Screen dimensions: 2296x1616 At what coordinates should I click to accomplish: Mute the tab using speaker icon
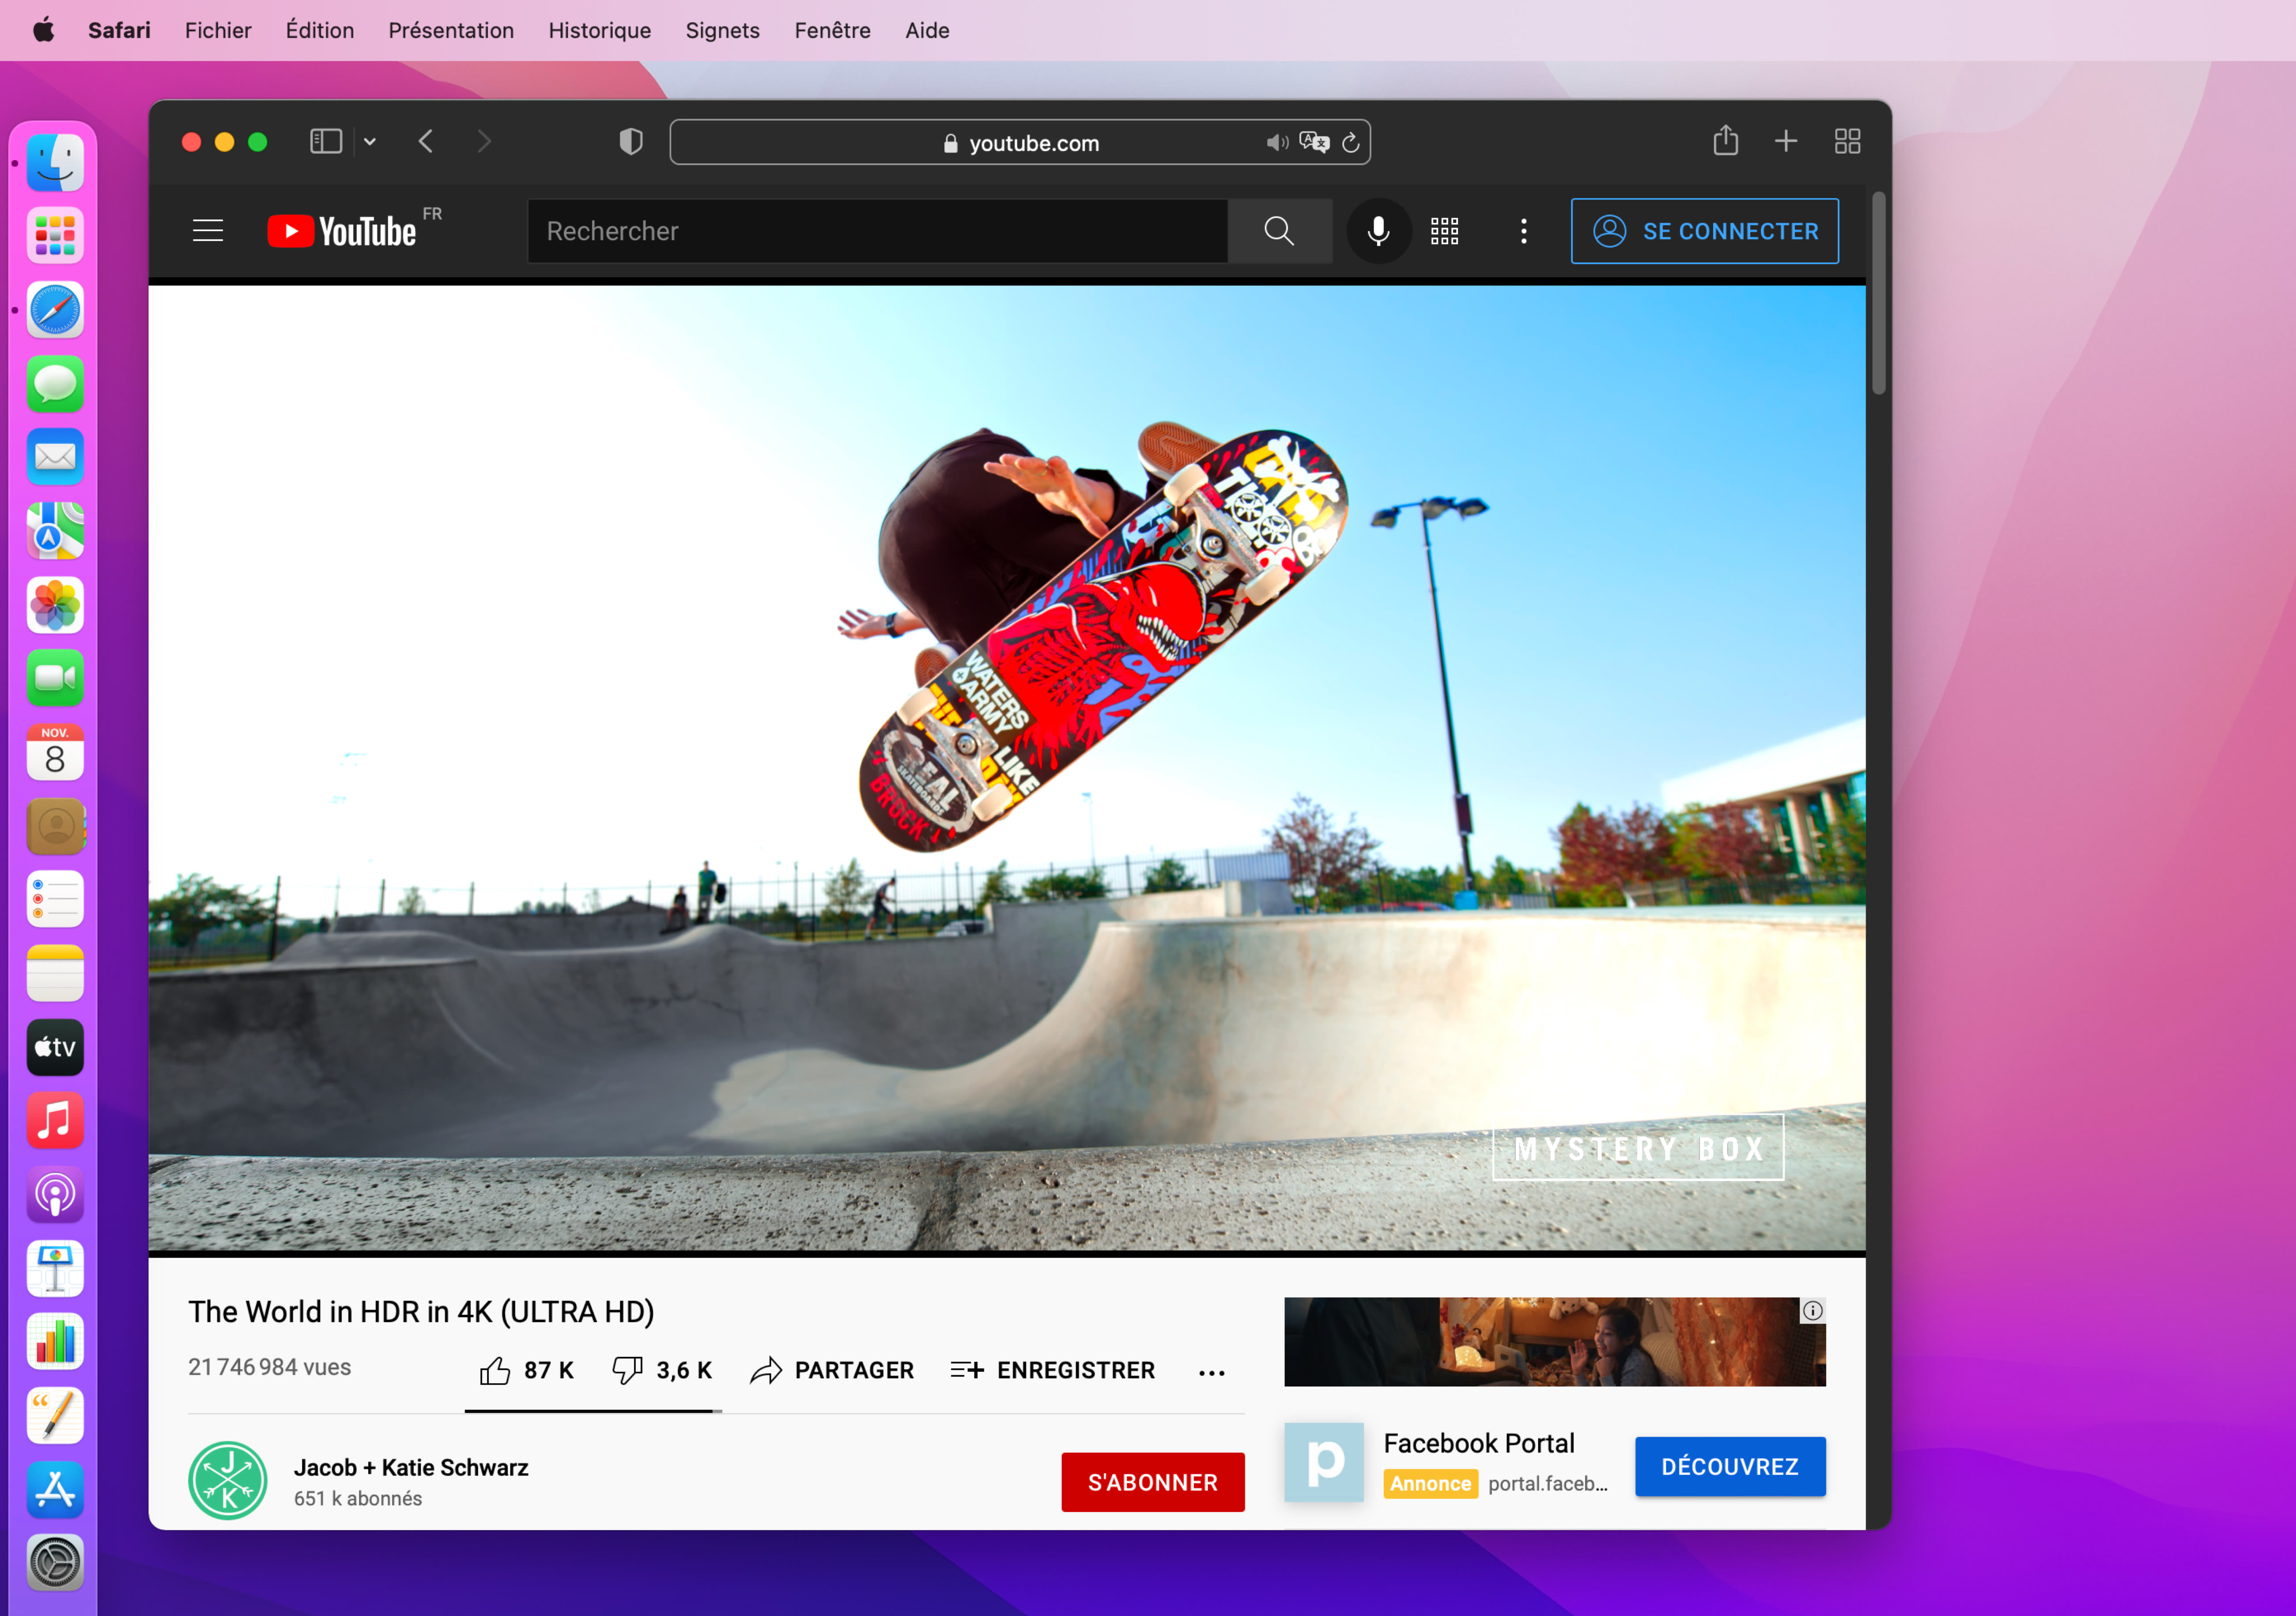pyautogui.click(x=1277, y=142)
